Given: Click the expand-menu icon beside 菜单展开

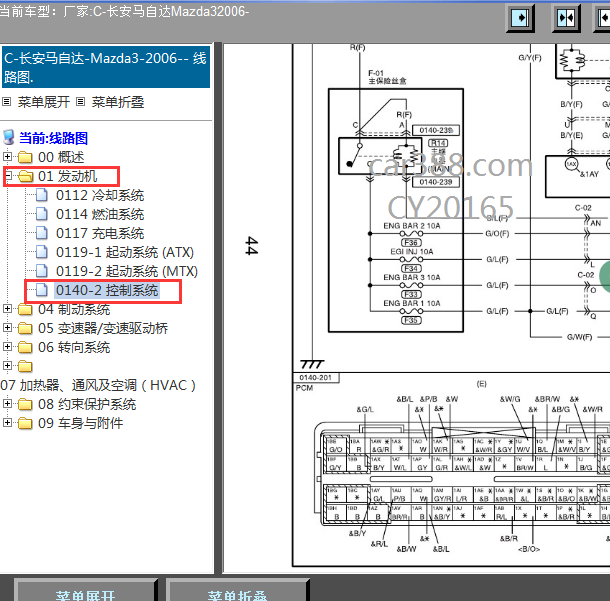Looking at the screenshot, I should coord(7,102).
